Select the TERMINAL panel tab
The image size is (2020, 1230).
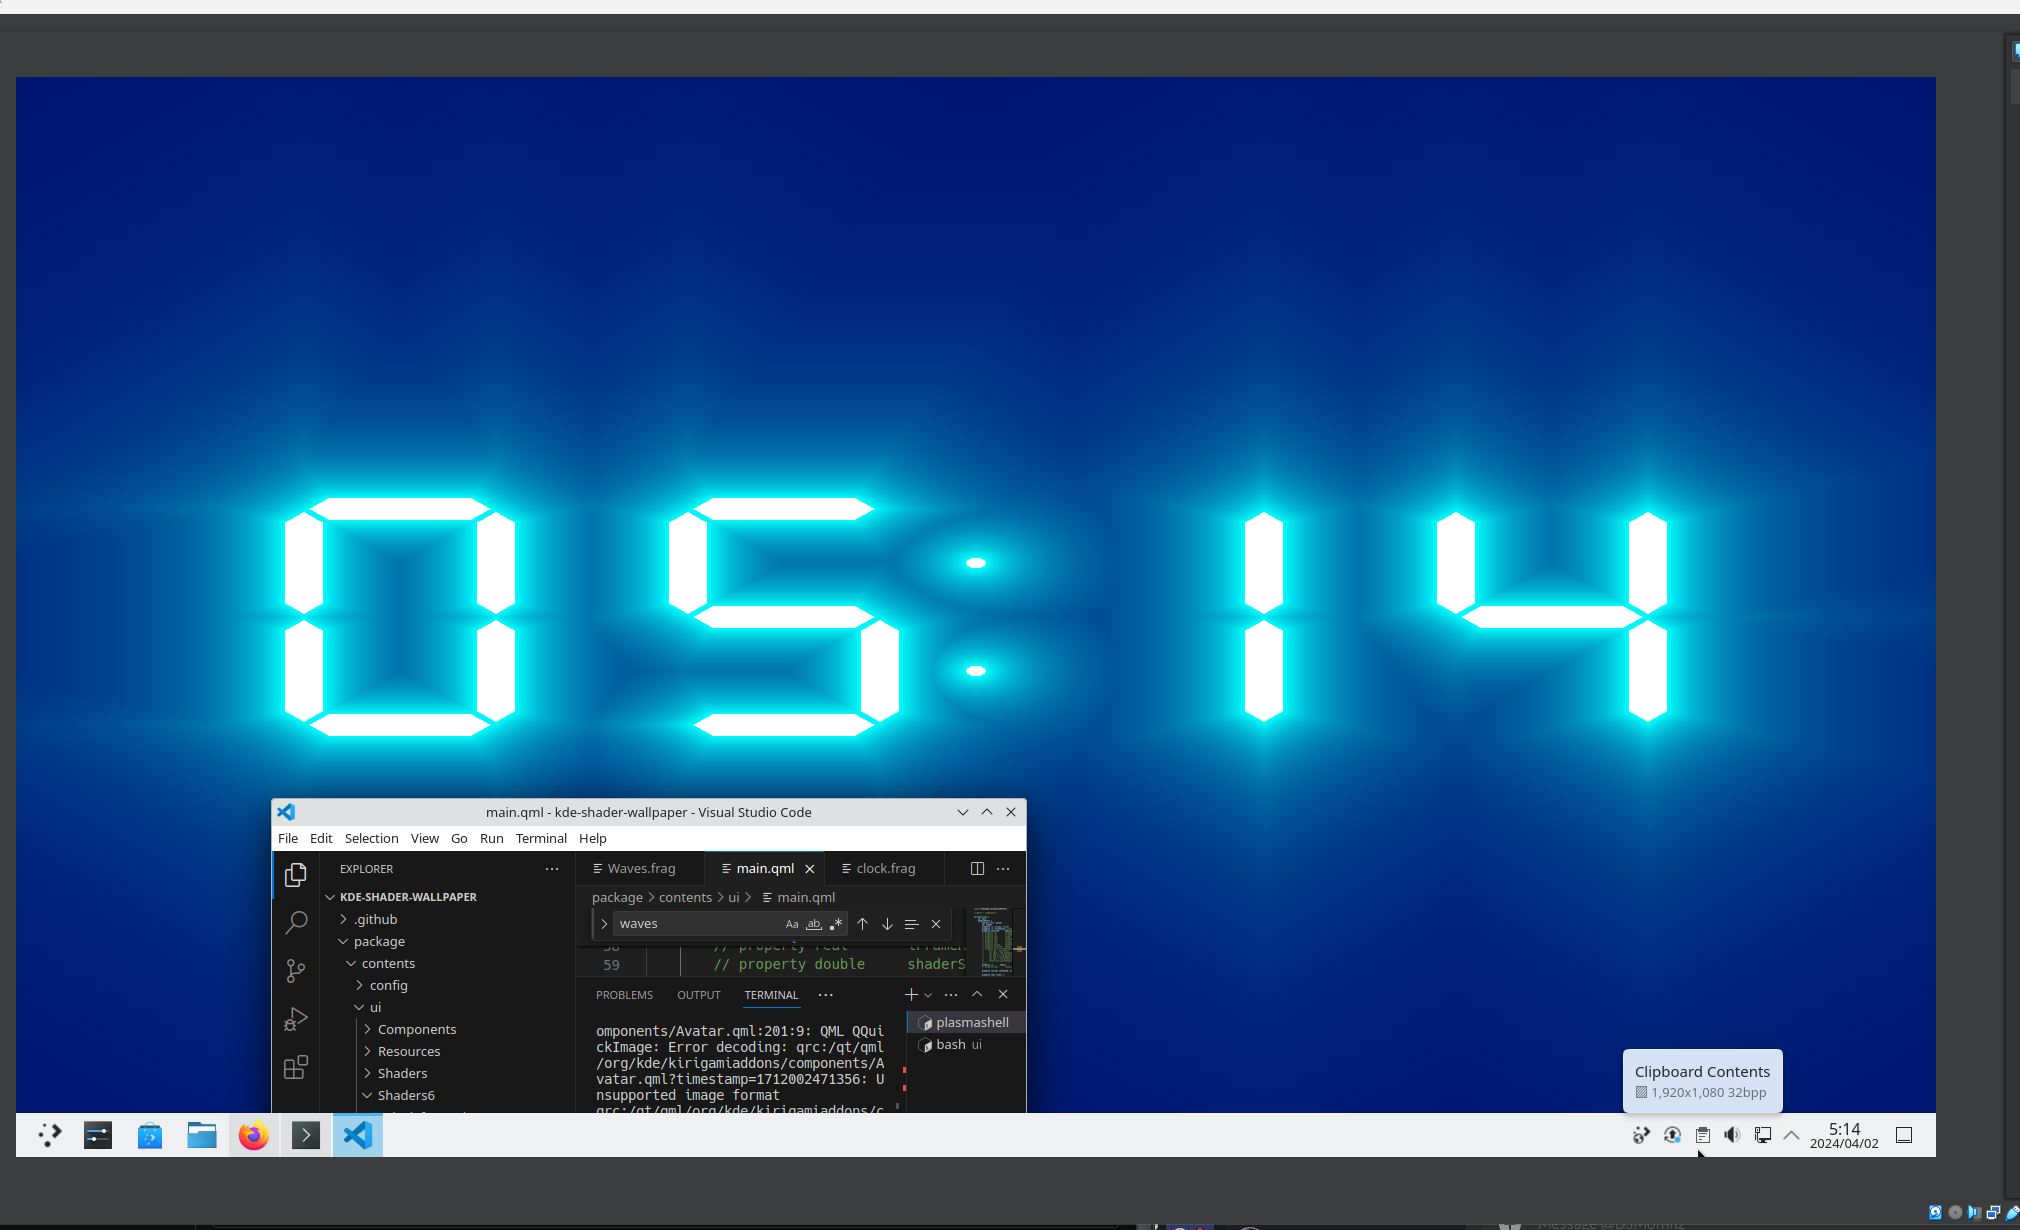[x=771, y=995]
